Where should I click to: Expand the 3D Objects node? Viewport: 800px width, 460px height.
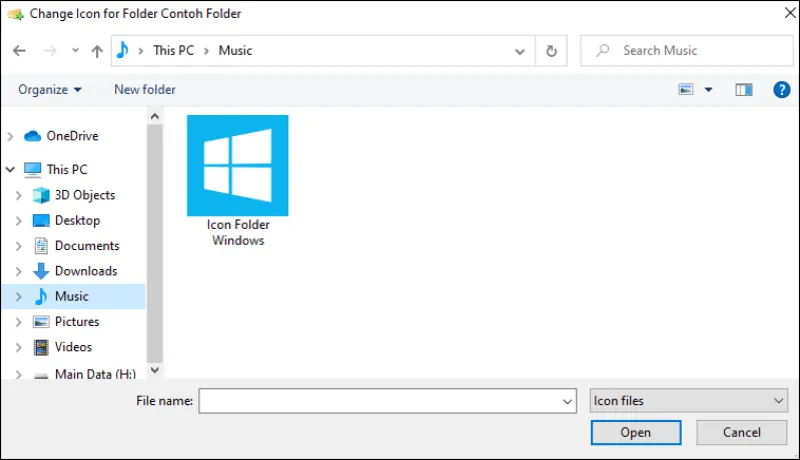(x=19, y=195)
